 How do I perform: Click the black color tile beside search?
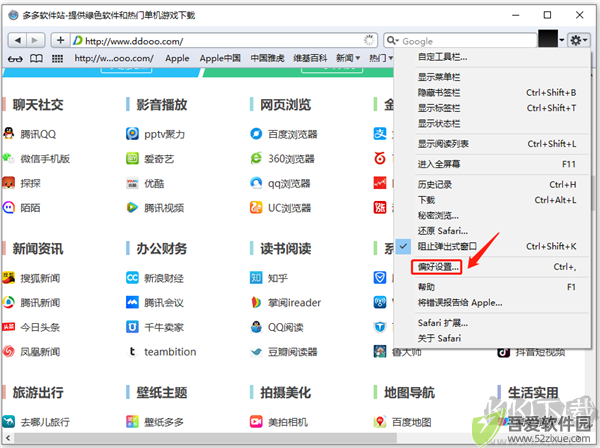pos(548,39)
